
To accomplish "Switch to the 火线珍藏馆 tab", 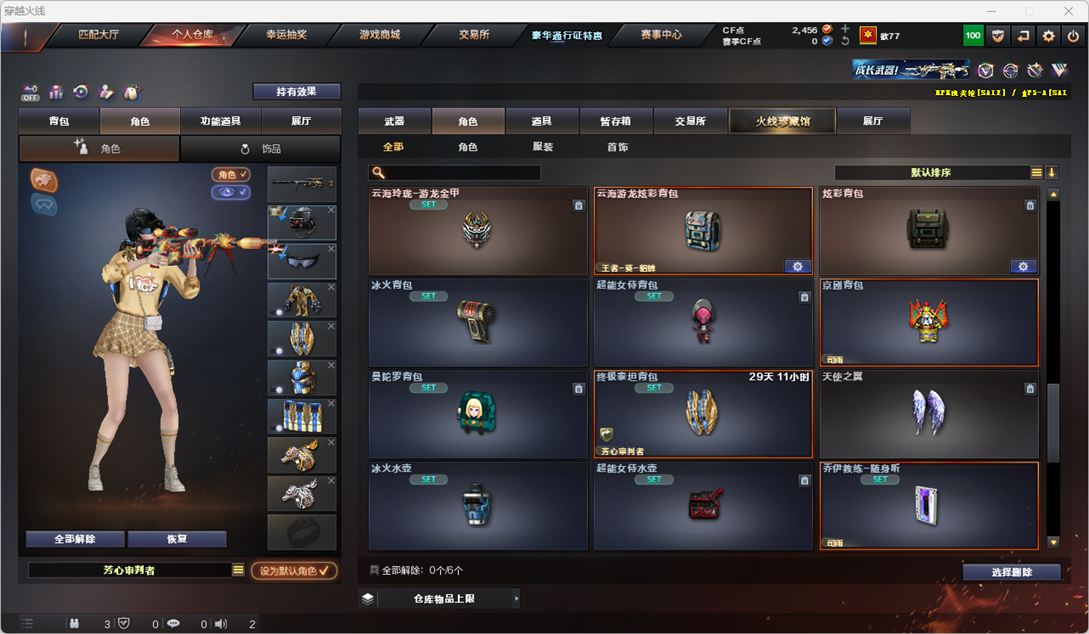I will [783, 121].
